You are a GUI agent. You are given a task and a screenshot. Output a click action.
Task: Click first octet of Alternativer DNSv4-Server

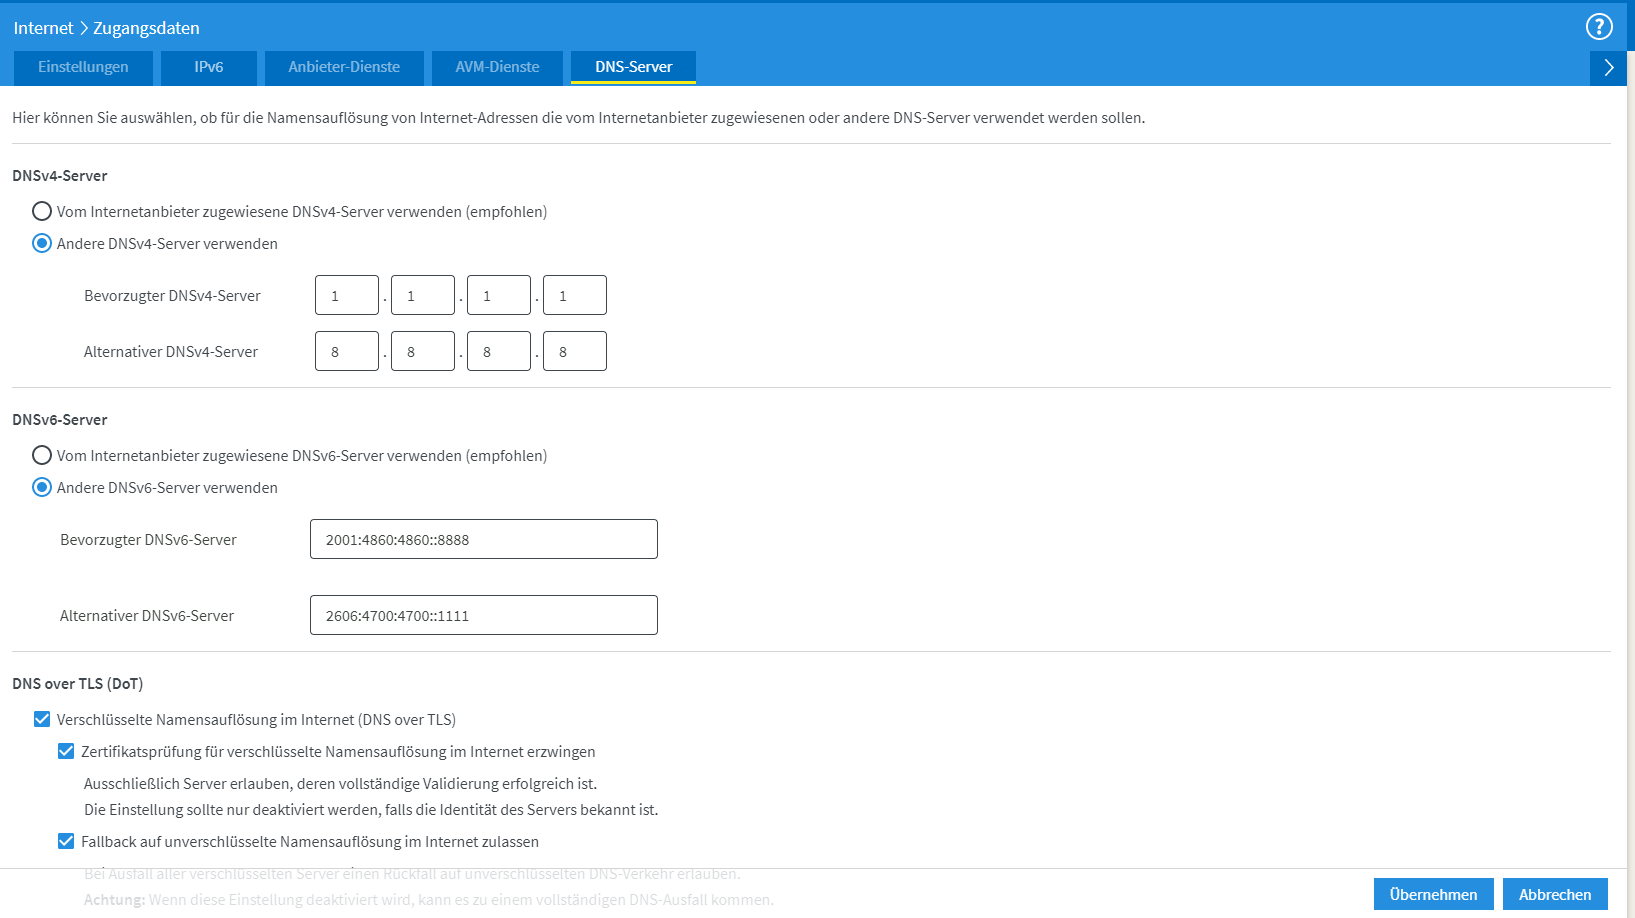[x=347, y=351]
